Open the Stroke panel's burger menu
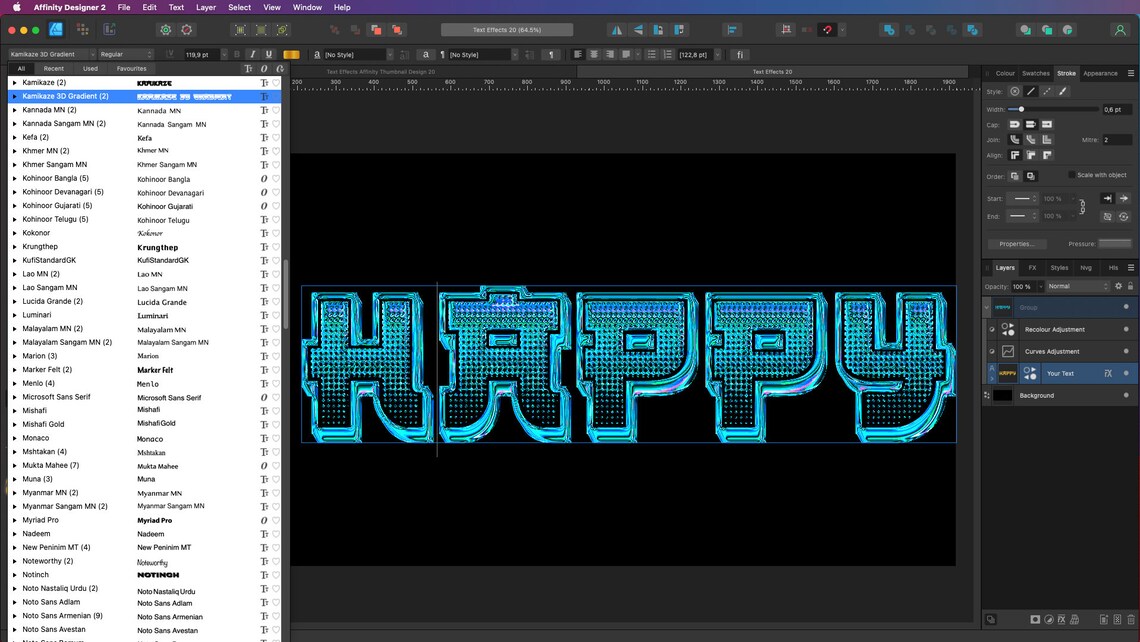 coord(1133,72)
